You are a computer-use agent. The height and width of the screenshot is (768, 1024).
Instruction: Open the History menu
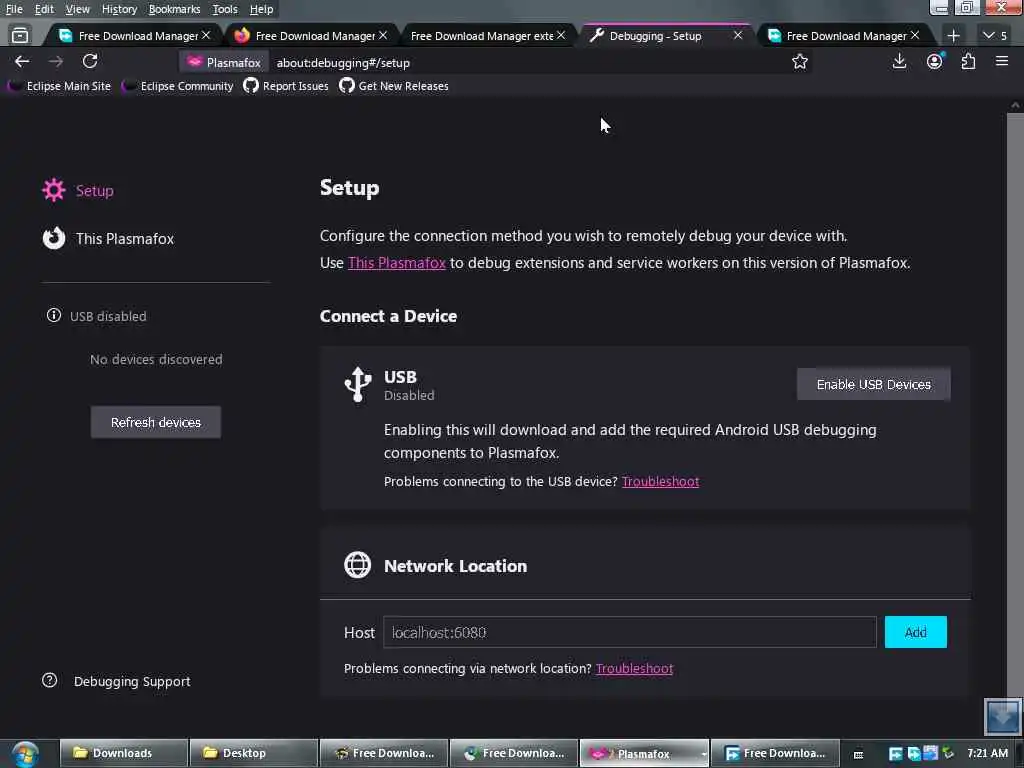point(119,9)
